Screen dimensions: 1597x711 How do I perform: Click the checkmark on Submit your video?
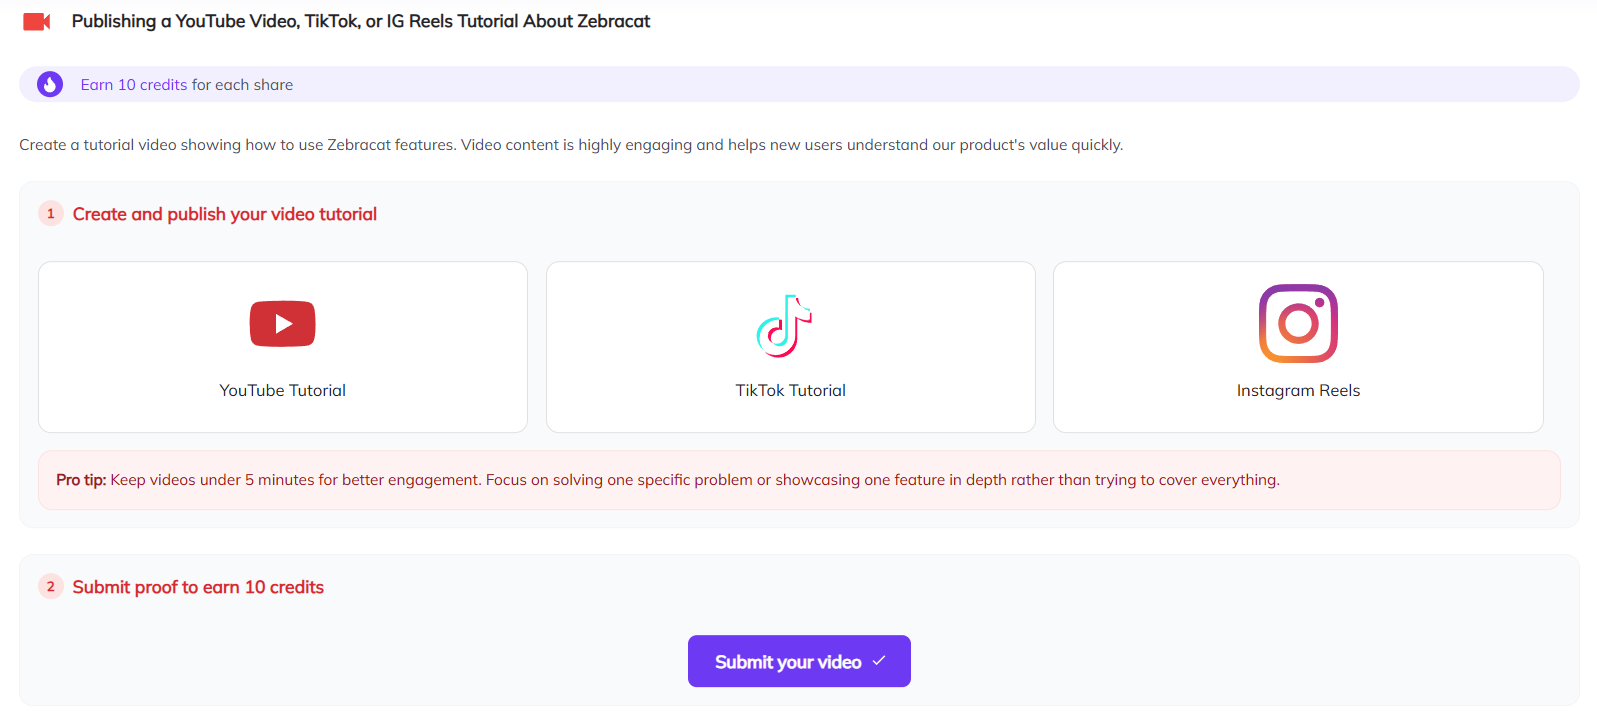[x=879, y=661]
